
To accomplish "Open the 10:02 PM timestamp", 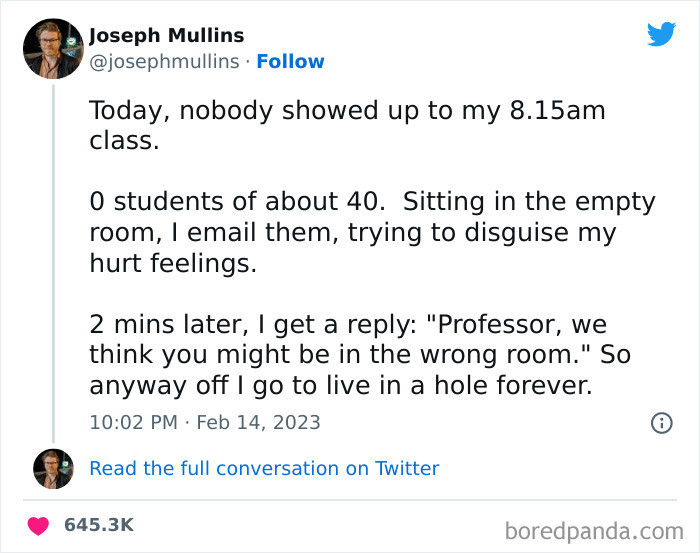I will [132, 422].
